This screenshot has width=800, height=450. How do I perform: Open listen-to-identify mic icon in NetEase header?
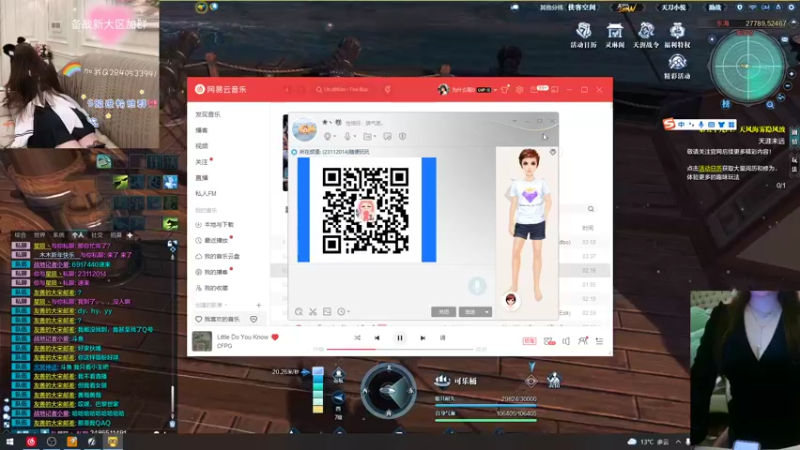point(388,90)
